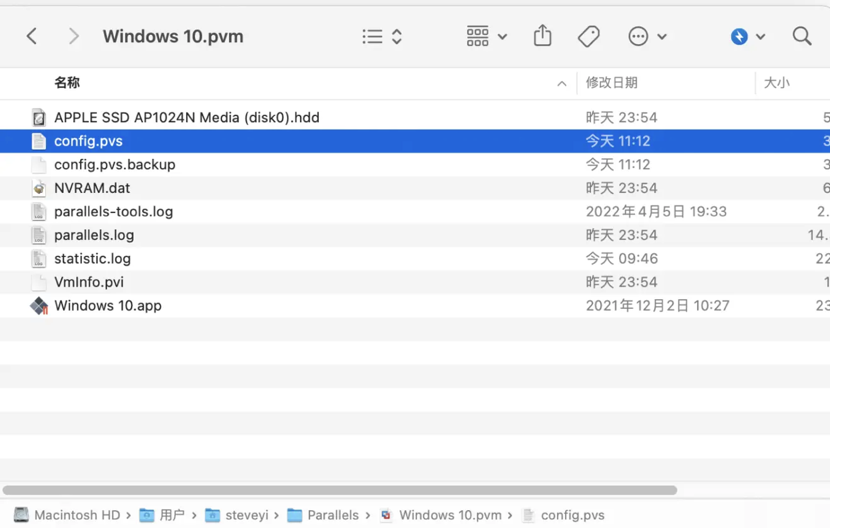Open the search magnifier icon
The image size is (864, 528).
point(801,37)
